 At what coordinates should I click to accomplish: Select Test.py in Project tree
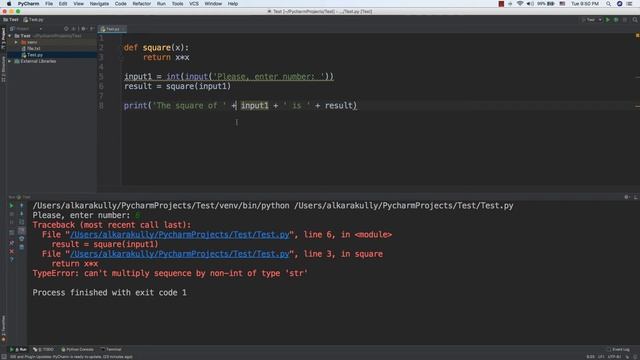click(32, 55)
